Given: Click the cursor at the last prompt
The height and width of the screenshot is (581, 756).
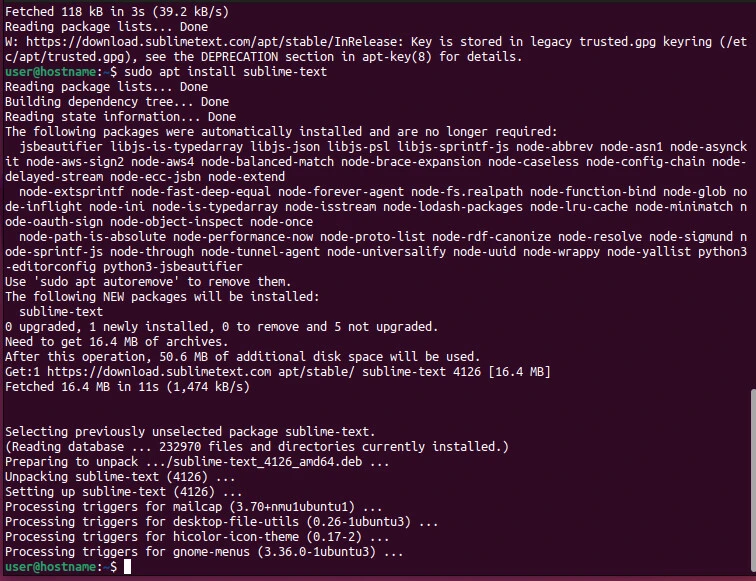Looking at the screenshot, I should point(127,567).
